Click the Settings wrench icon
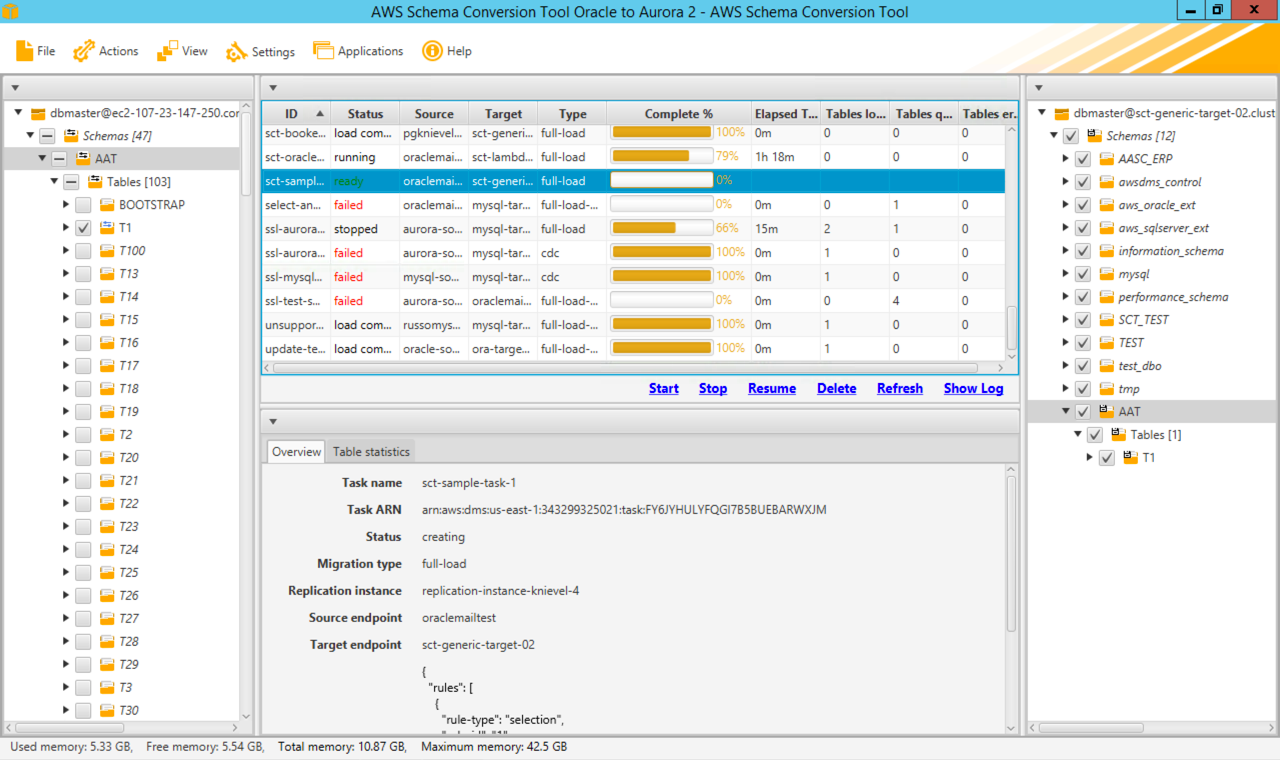This screenshot has height=760, width=1280. (237, 51)
